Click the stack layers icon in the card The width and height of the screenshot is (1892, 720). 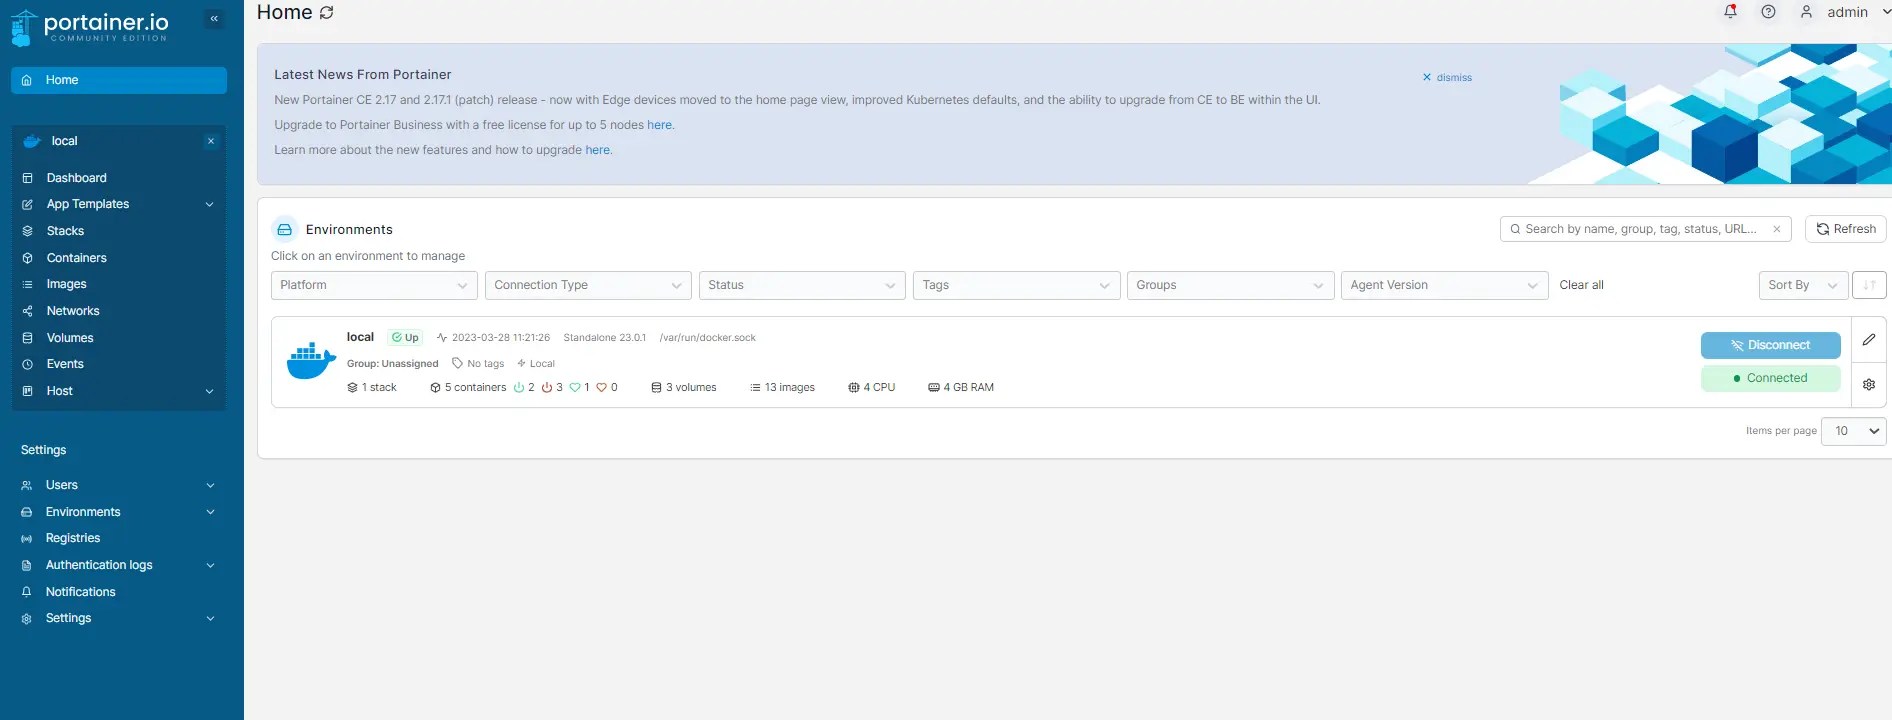click(352, 388)
